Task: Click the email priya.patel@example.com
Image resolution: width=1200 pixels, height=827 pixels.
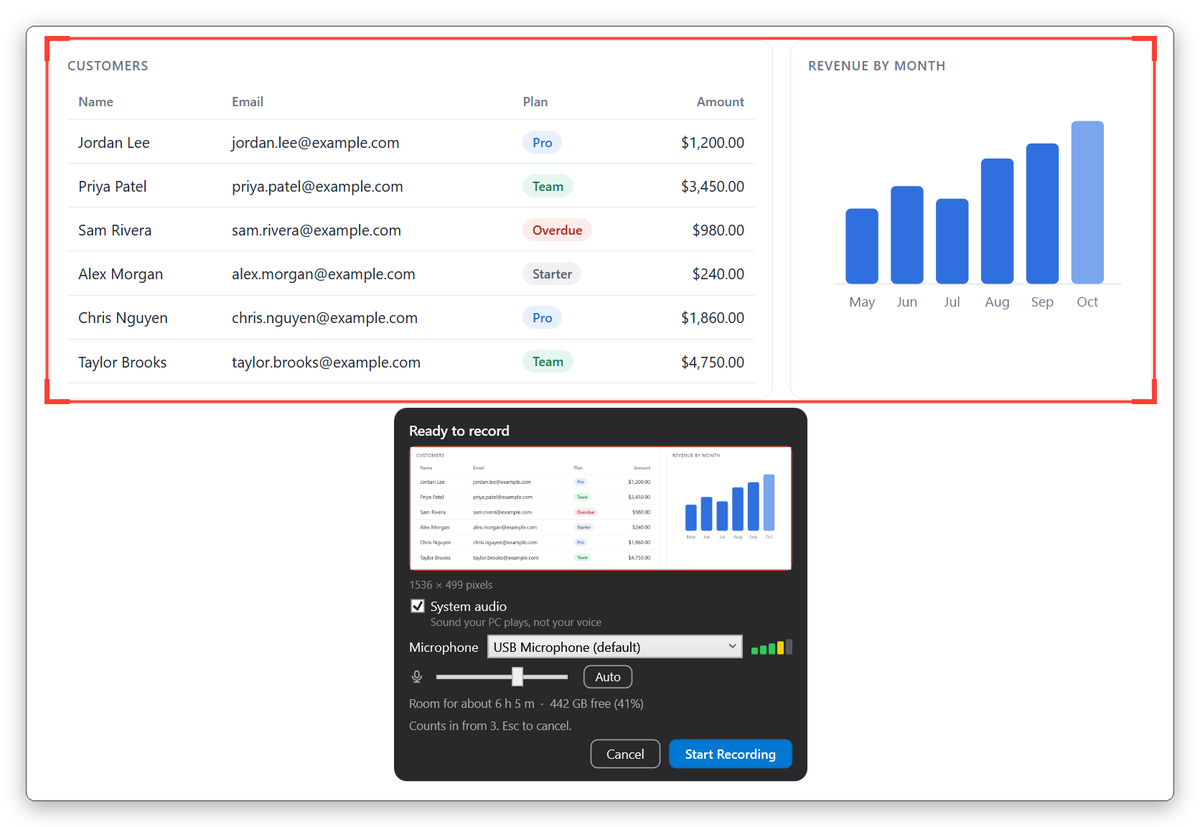Action: click(x=317, y=186)
